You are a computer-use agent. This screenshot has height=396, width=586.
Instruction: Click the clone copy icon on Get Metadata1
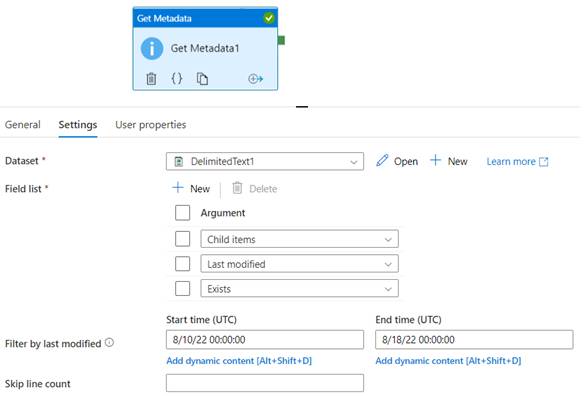tap(202, 79)
